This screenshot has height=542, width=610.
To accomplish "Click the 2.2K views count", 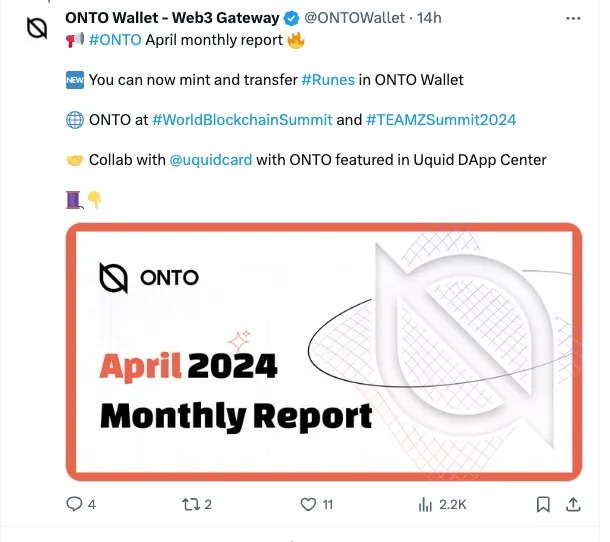I will (x=453, y=504).
